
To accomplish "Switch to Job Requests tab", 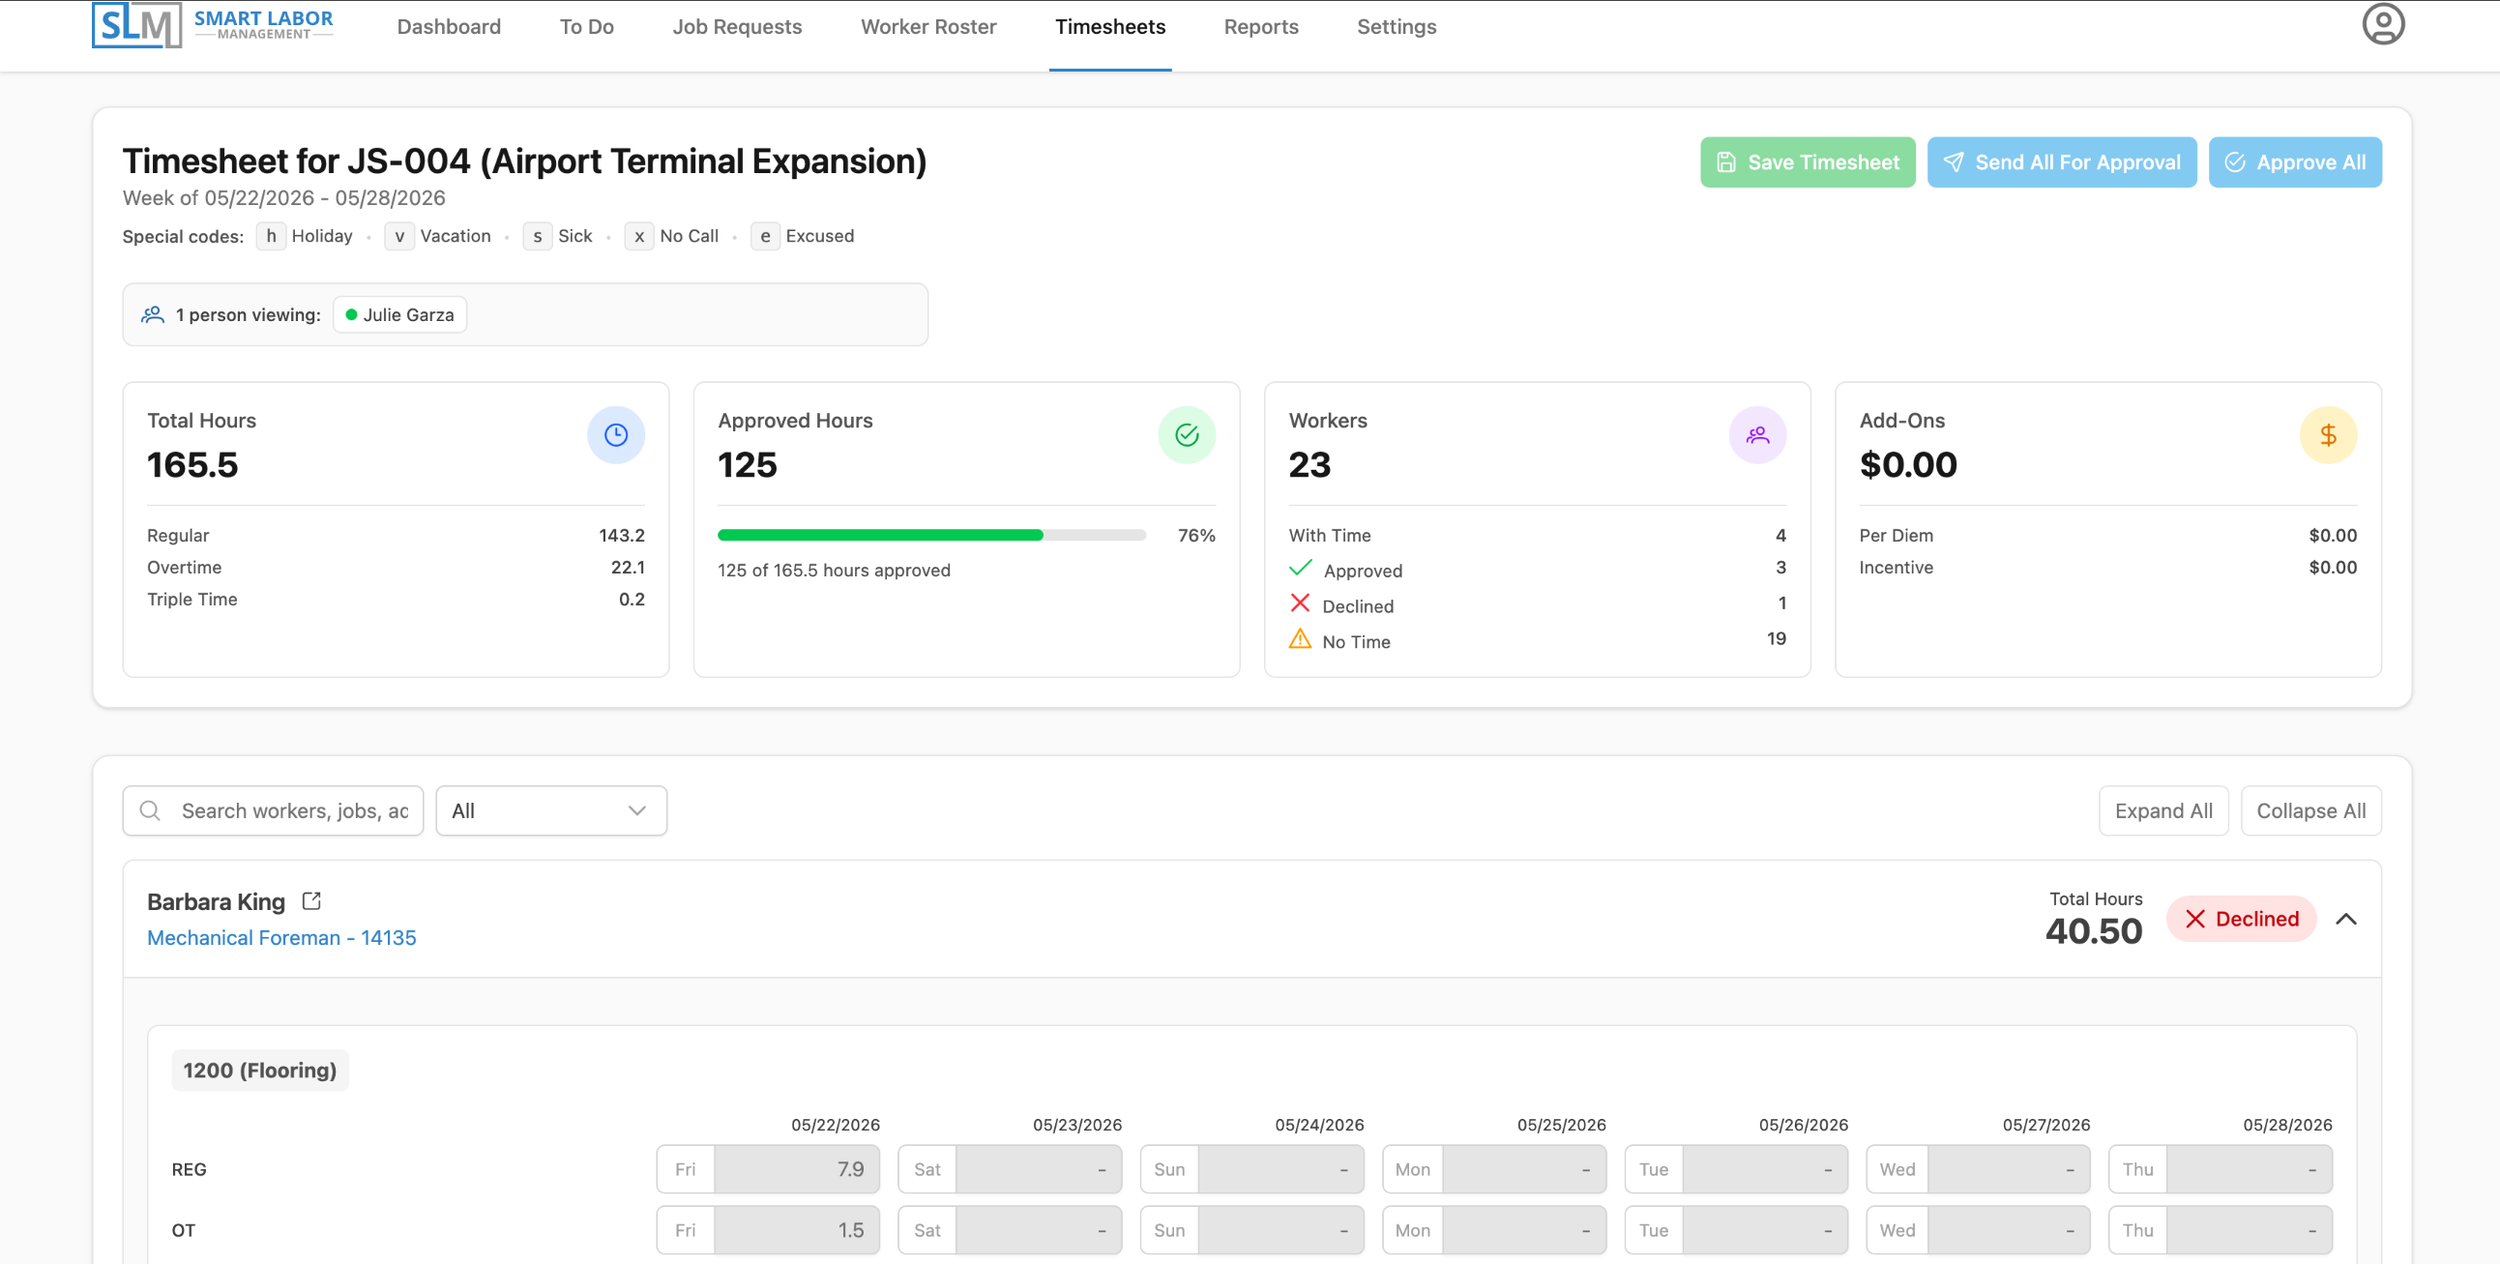I will (x=737, y=27).
